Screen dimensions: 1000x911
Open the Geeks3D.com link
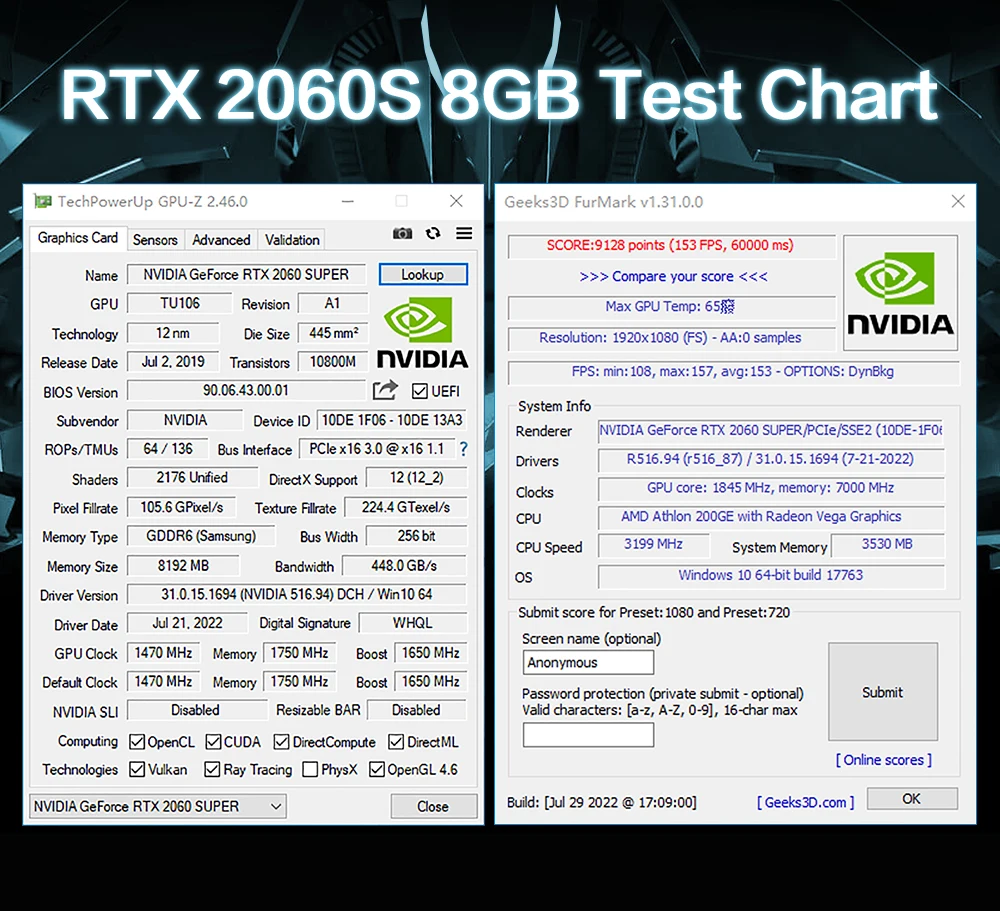pyautogui.click(x=805, y=803)
